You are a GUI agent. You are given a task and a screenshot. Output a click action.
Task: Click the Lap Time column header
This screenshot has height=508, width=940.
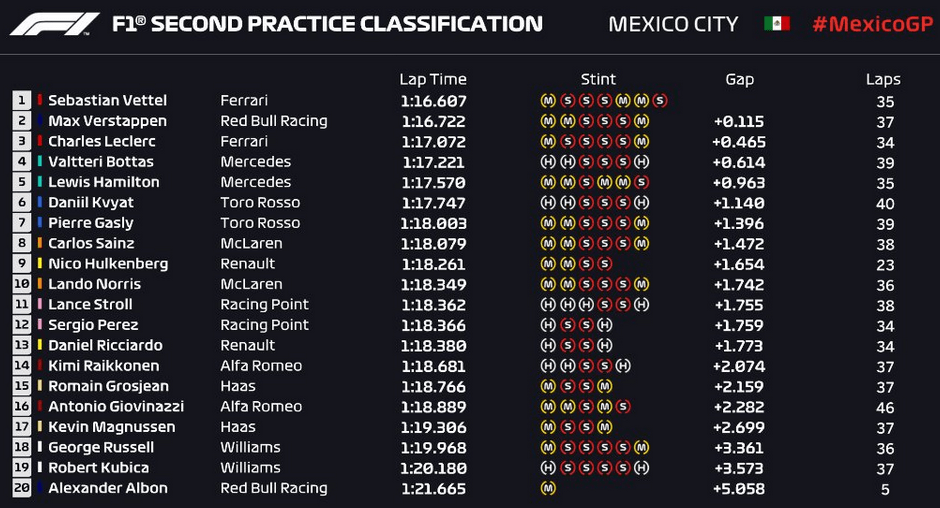(x=433, y=79)
